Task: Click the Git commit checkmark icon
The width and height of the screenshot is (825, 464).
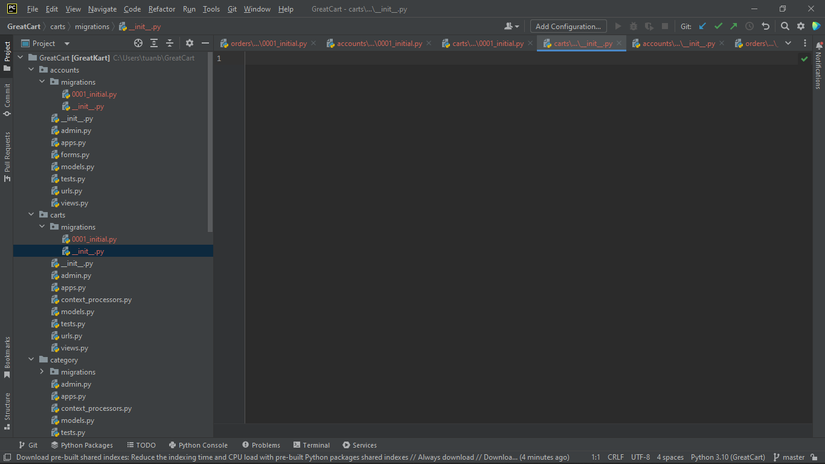Action: coord(718,27)
